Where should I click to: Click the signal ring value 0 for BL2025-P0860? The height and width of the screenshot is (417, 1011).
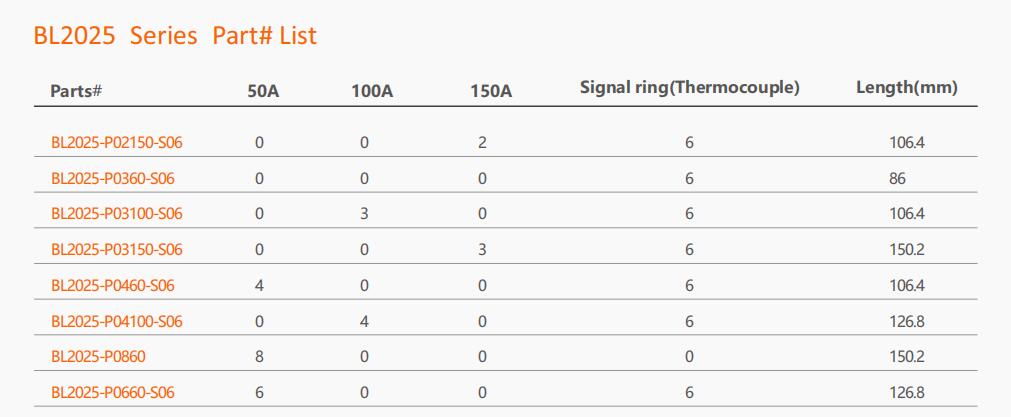tap(689, 356)
